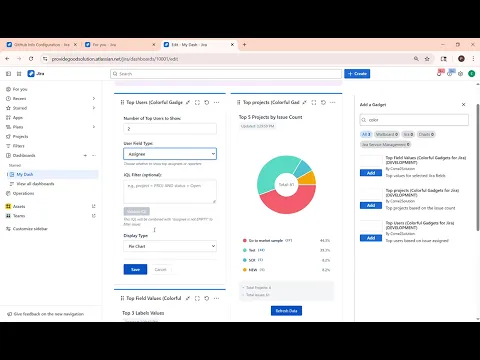
Task: Select the All filter chip
Action: 366,134
